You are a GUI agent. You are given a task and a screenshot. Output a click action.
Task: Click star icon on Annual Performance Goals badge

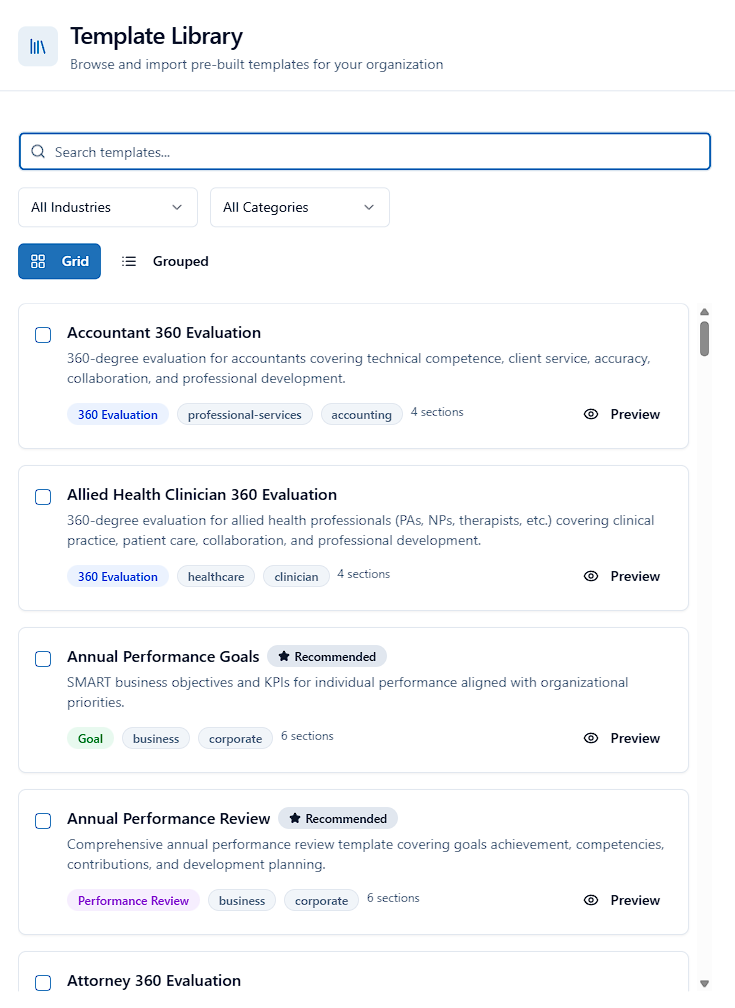click(284, 656)
